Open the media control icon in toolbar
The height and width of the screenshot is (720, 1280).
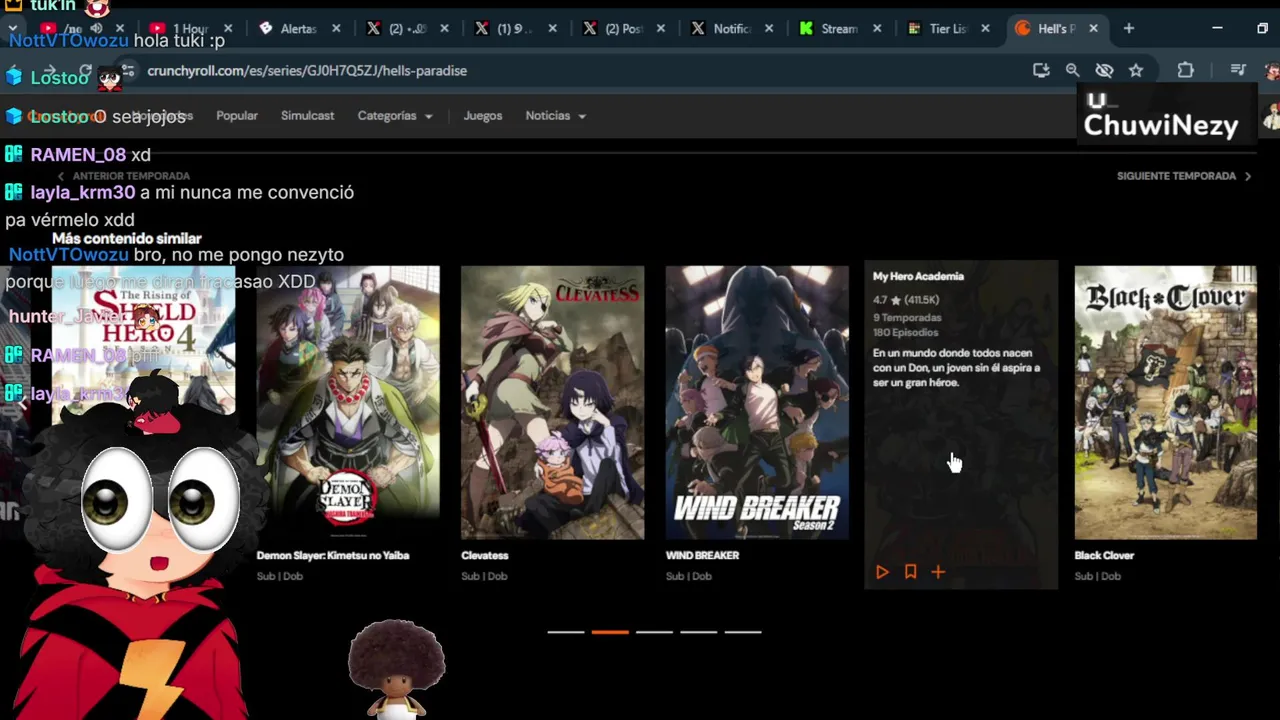pos(1238,70)
